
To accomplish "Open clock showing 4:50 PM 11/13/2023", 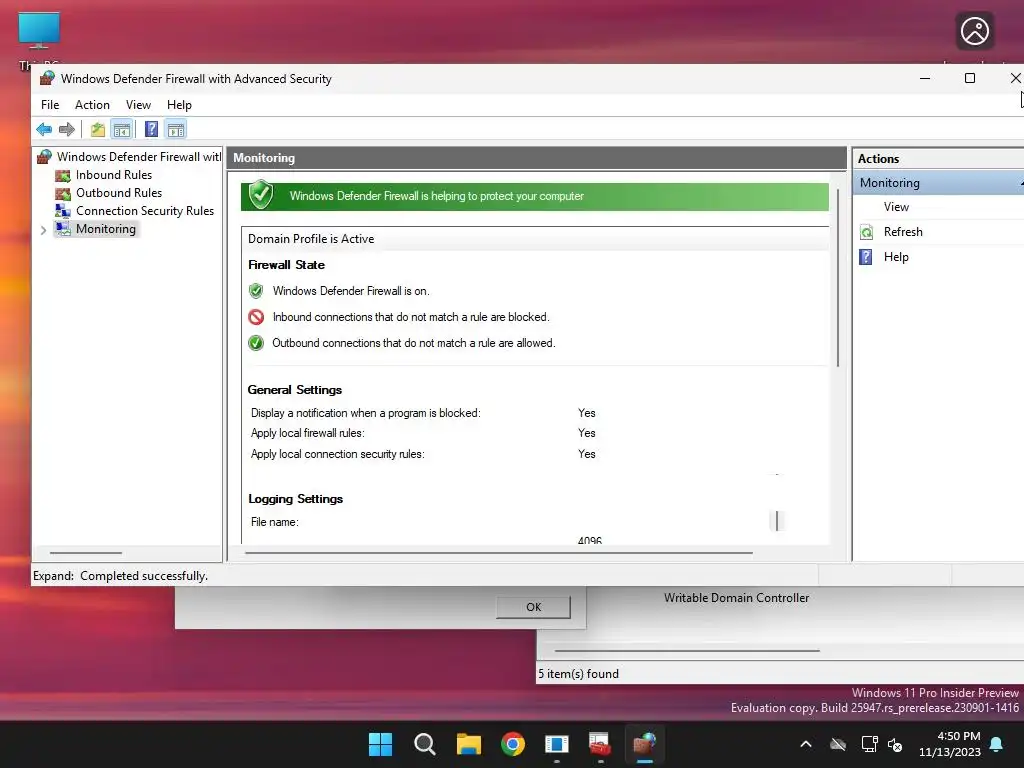I will tap(950, 744).
